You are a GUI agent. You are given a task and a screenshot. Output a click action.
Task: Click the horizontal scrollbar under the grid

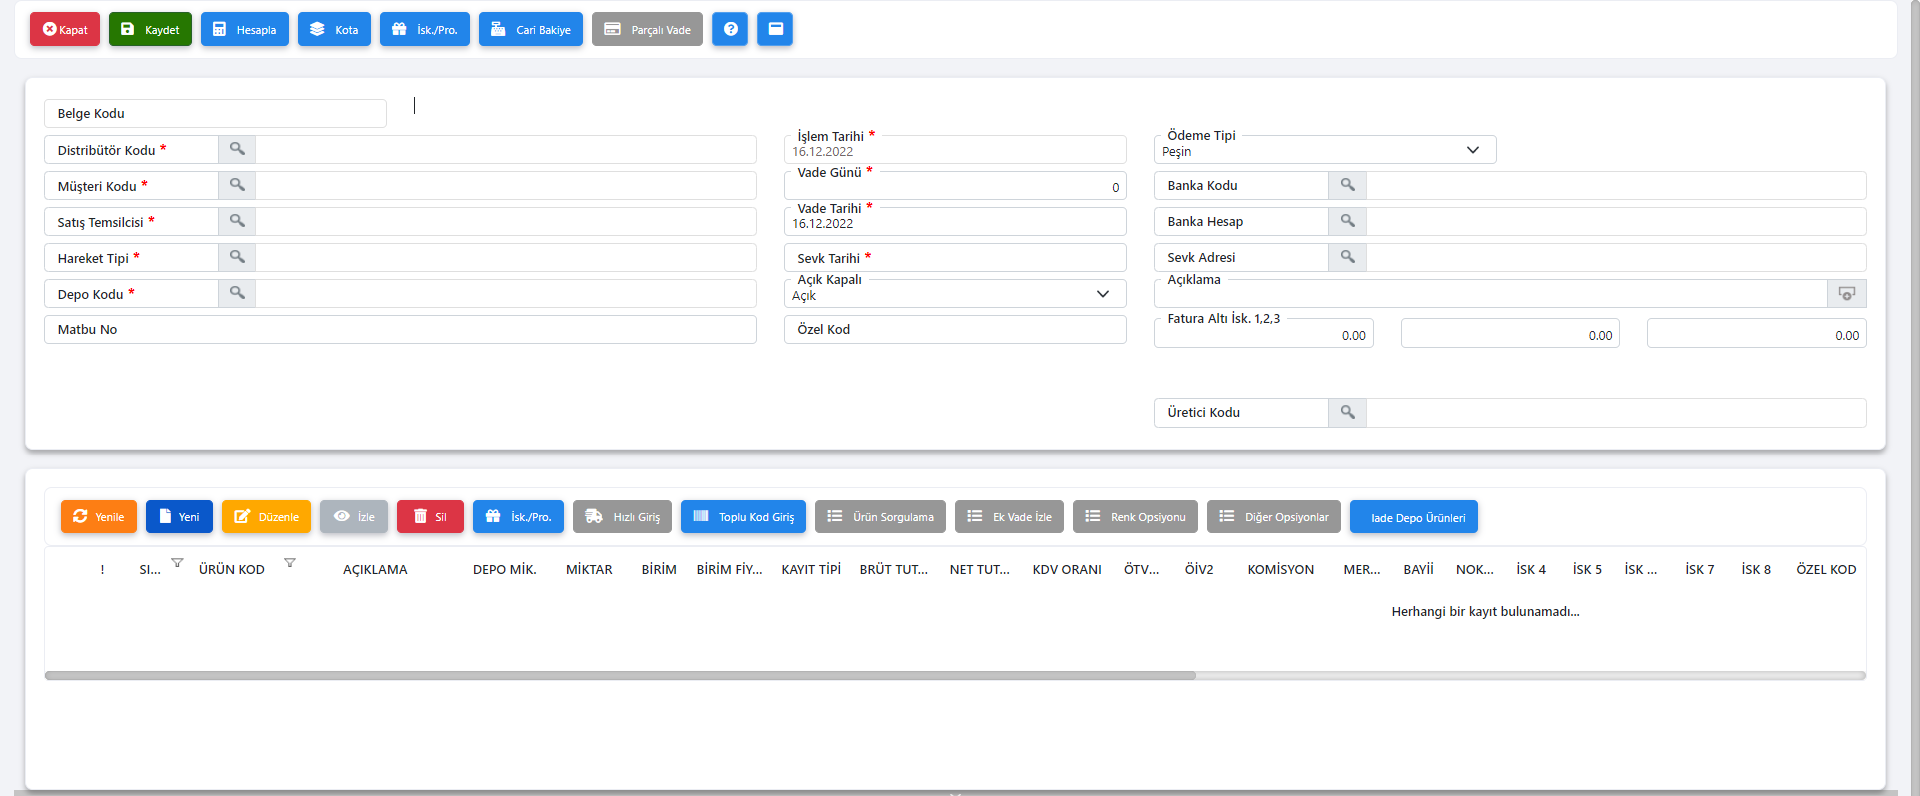[x=620, y=676]
